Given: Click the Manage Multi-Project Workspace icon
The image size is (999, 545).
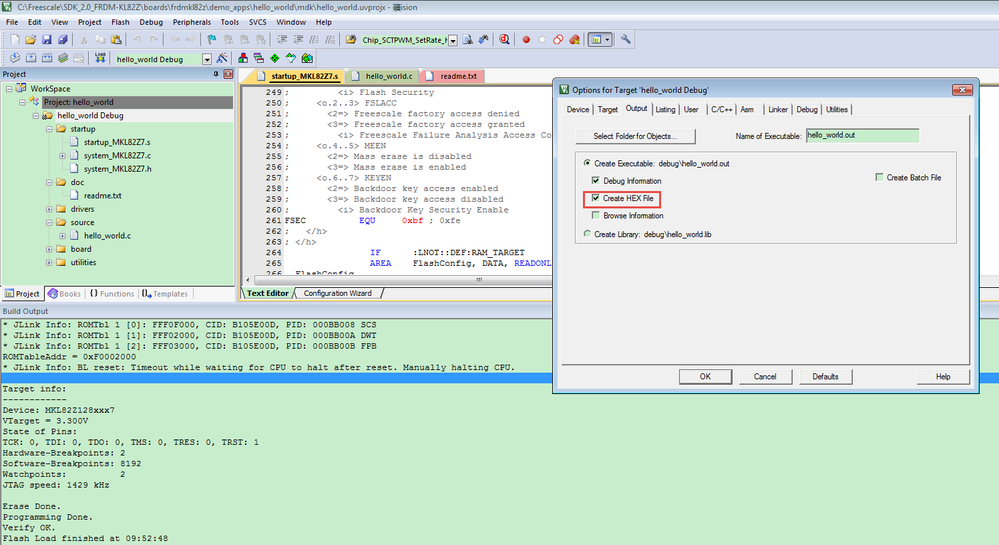Looking at the screenshot, I should coord(259,59).
